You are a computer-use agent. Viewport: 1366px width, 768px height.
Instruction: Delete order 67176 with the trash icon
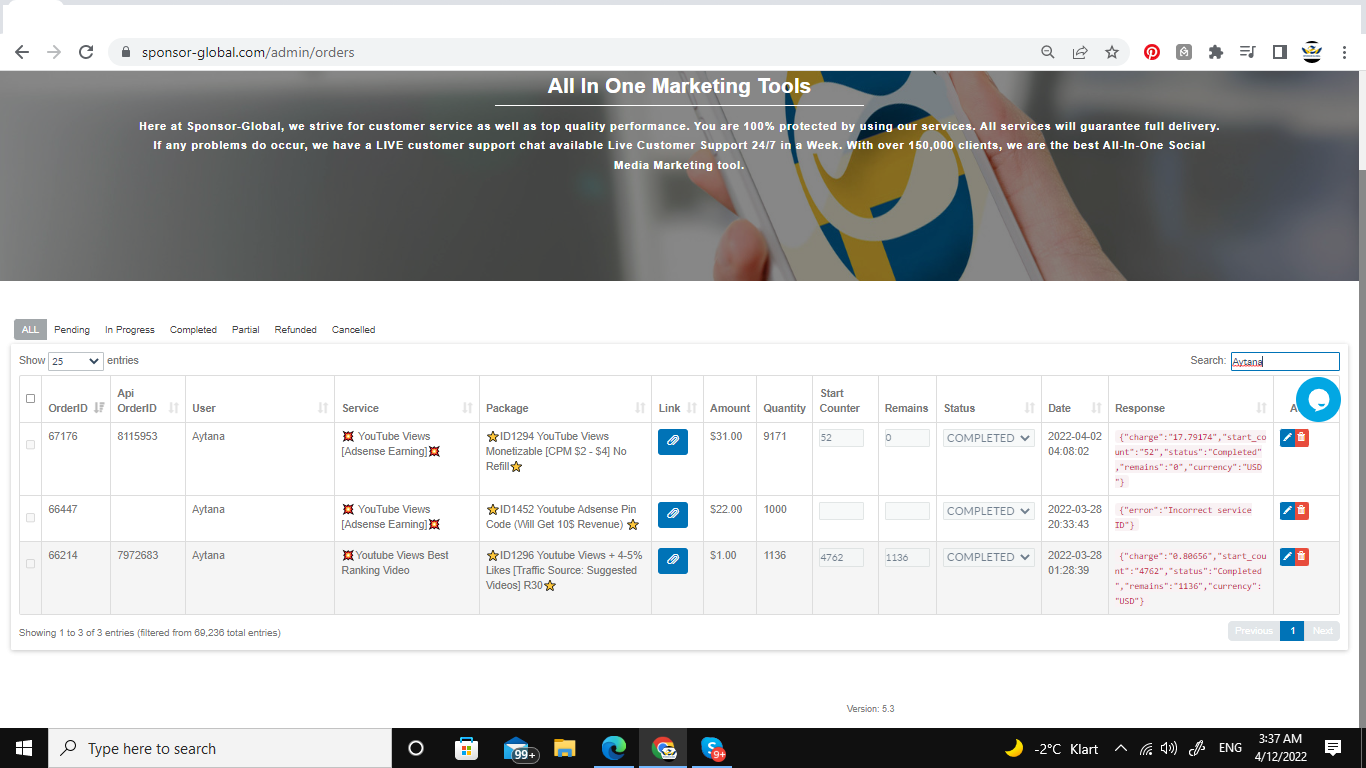[x=1301, y=438]
